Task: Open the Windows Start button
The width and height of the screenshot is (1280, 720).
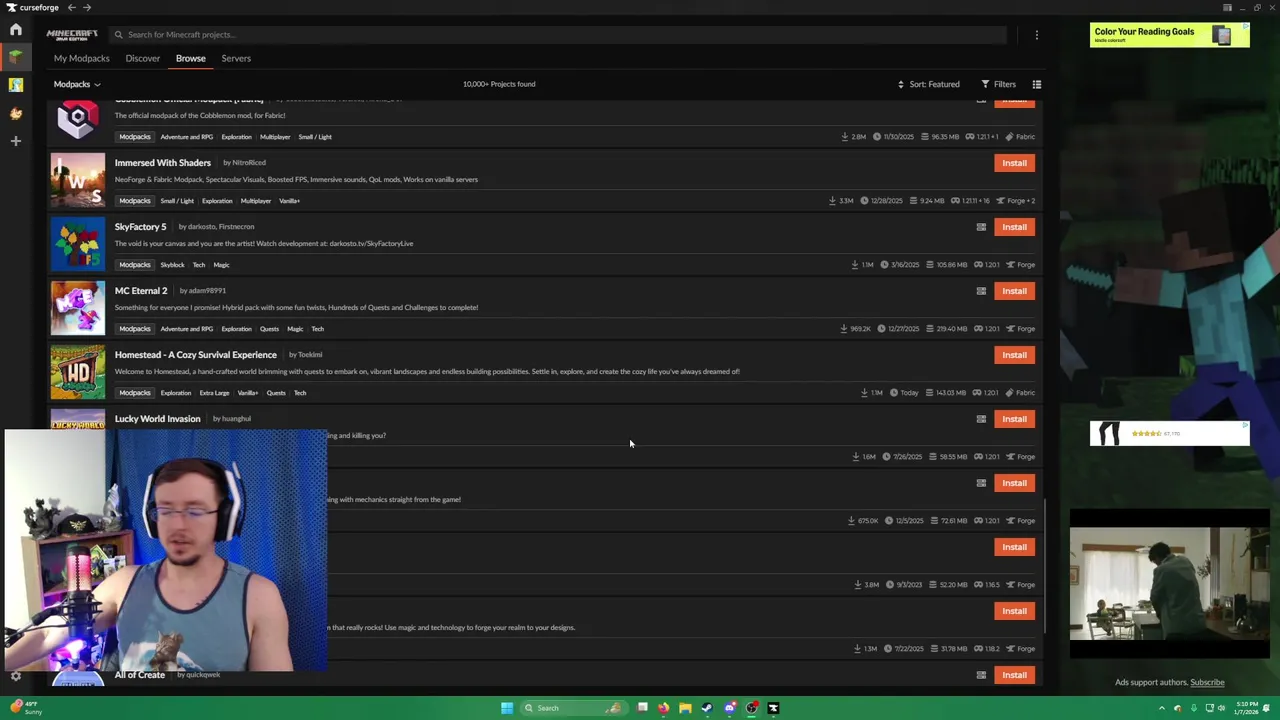Action: [x=507, y=708]
